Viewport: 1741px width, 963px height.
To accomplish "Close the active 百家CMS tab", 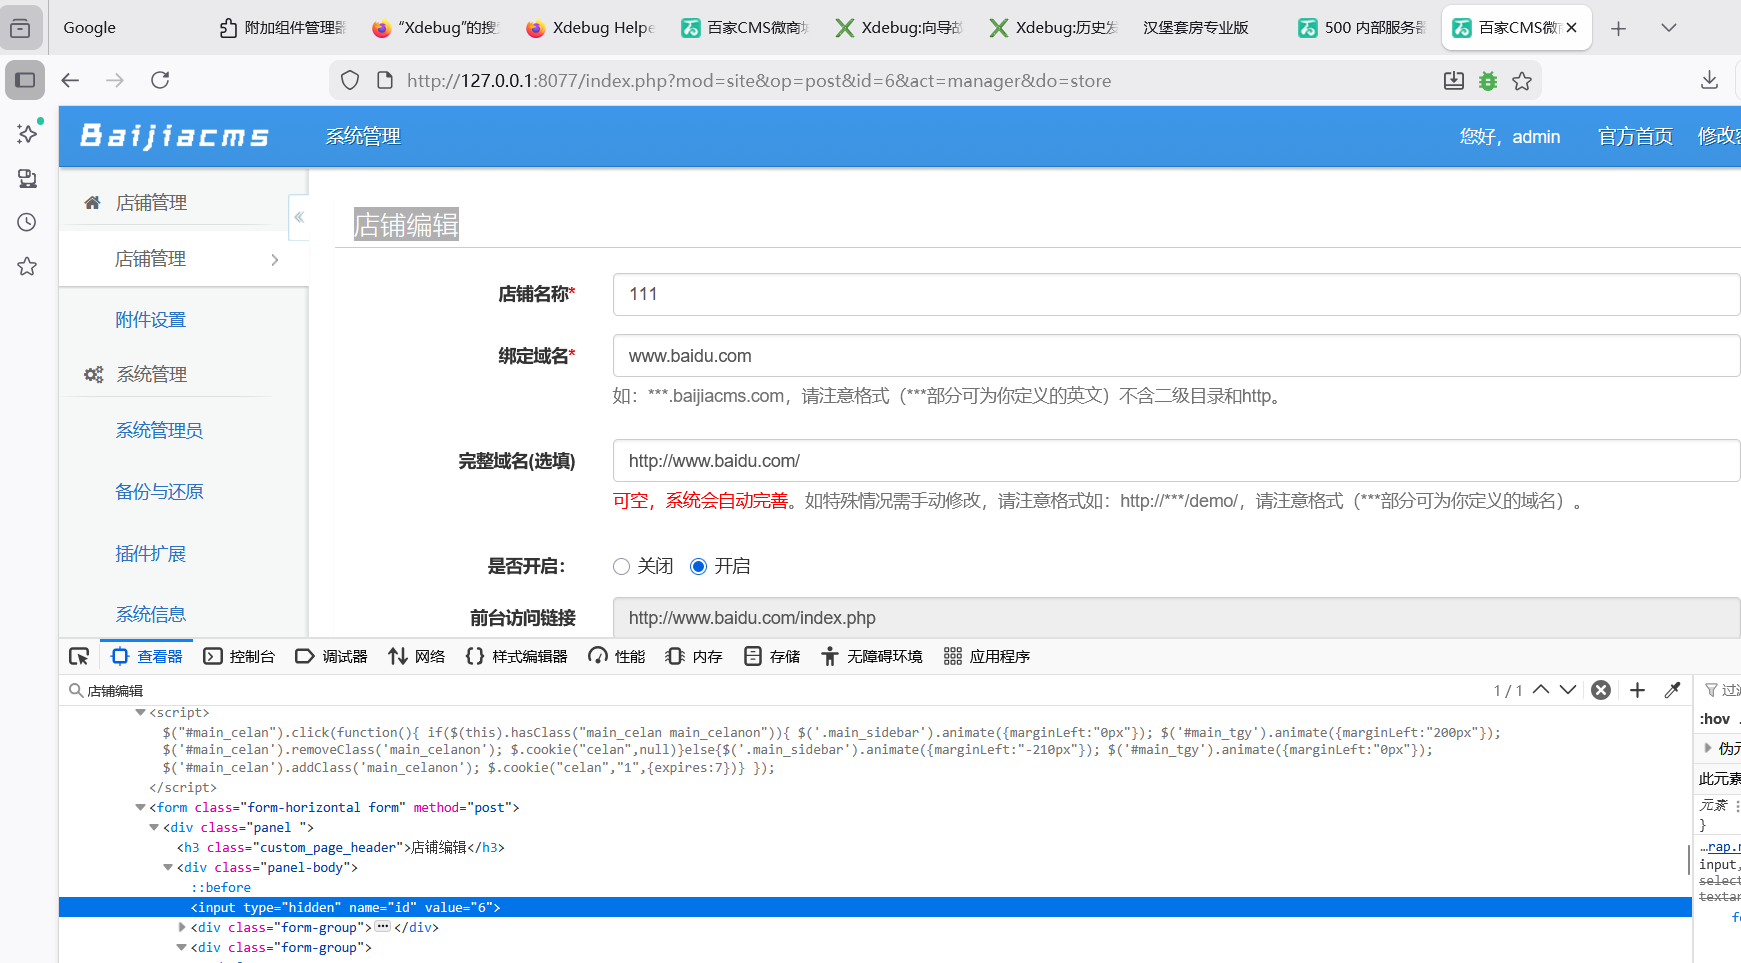I will (x=1572, y=28).
